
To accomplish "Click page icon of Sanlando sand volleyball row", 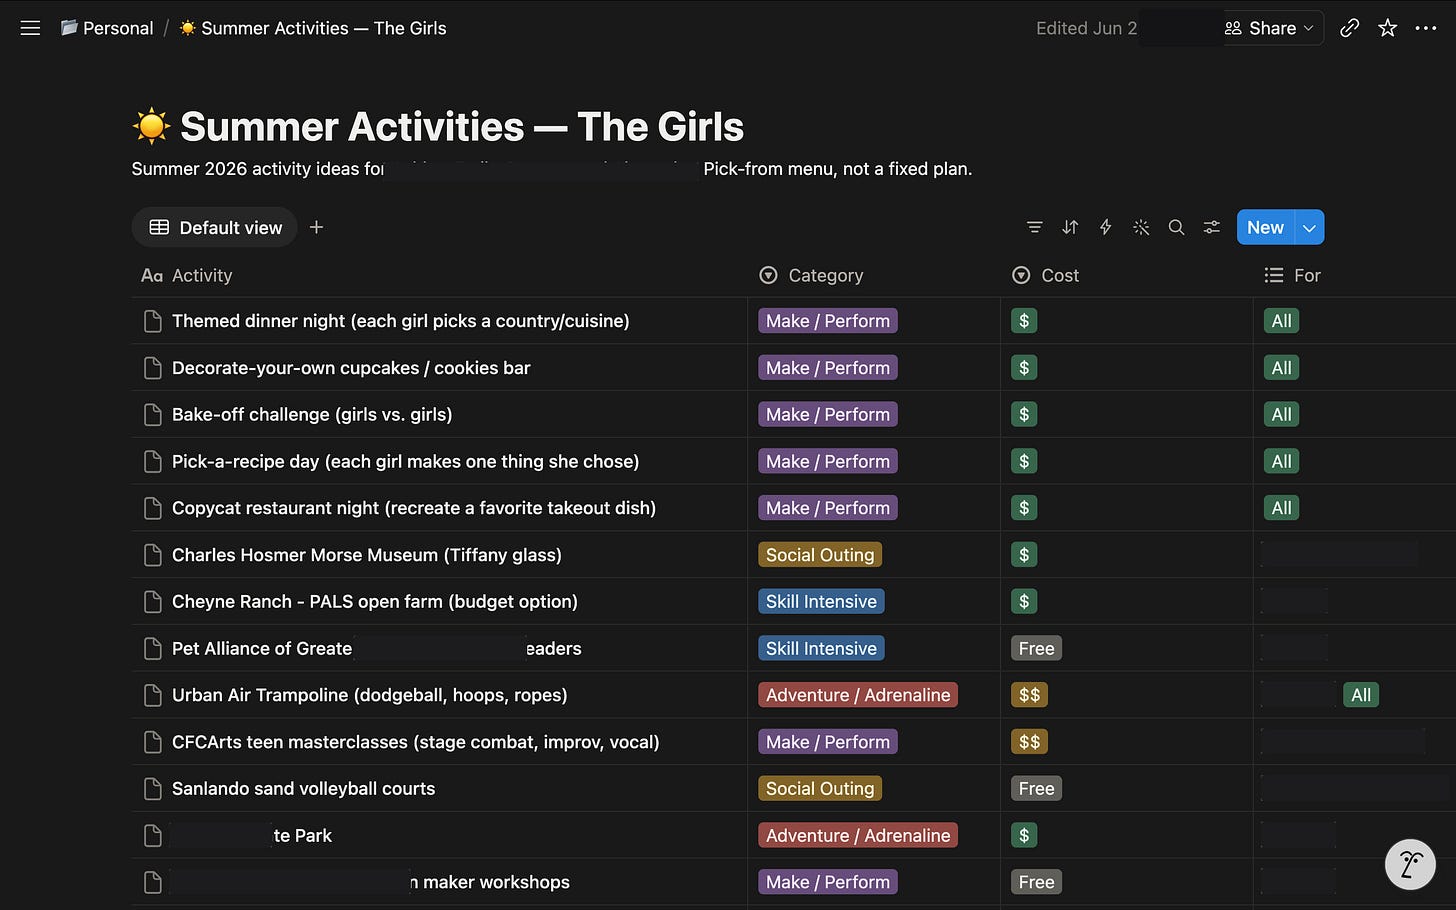I will pos(153,789).
